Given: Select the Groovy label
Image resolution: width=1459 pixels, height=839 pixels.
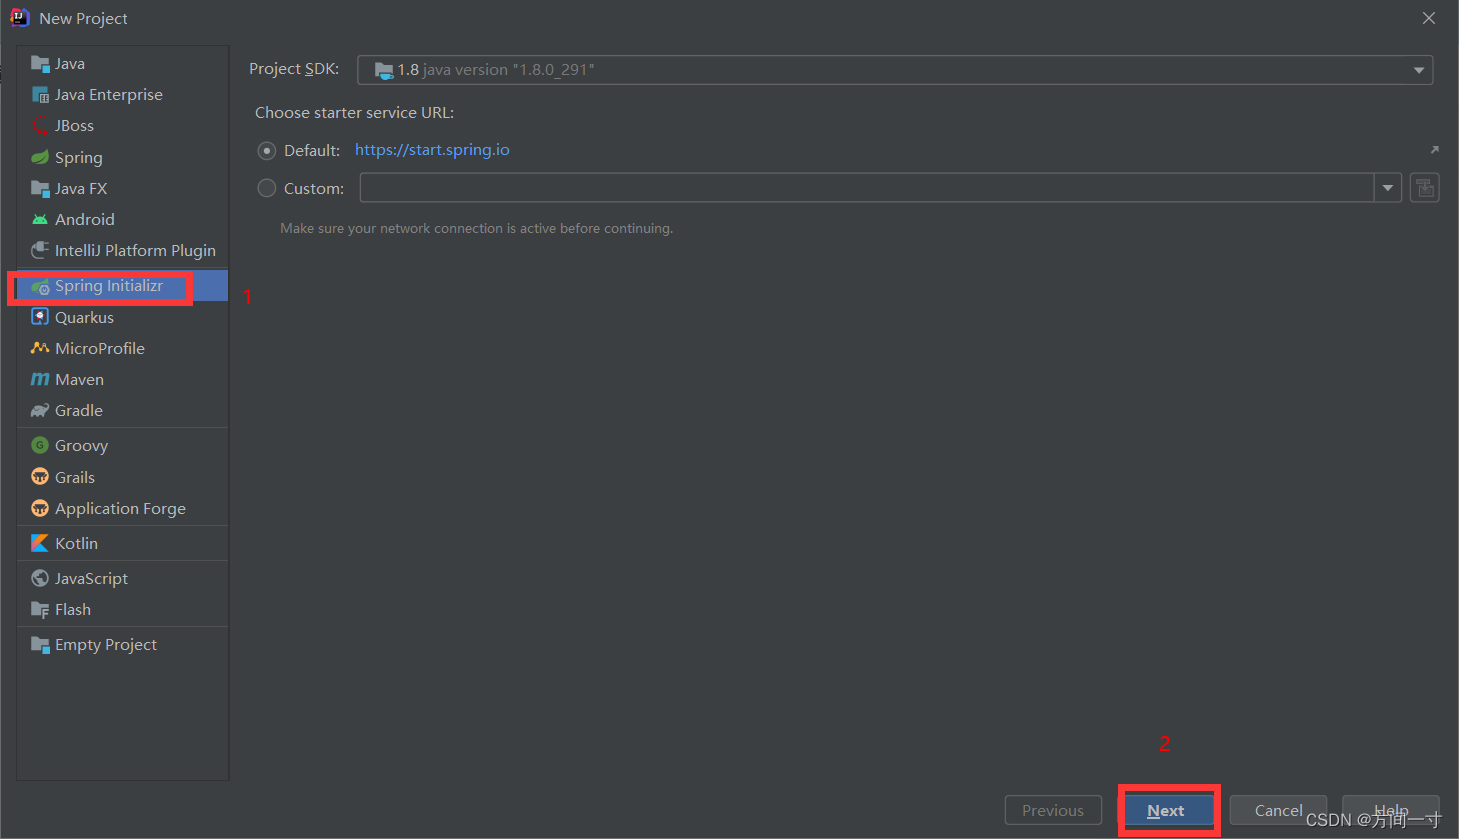Looking at the screenshot, I should 81,446.
